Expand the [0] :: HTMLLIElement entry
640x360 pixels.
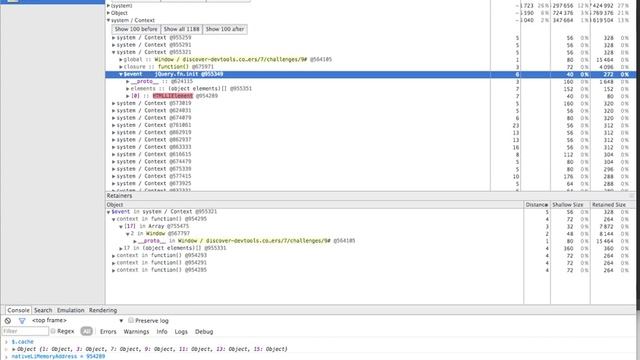[x=128, y=96]
